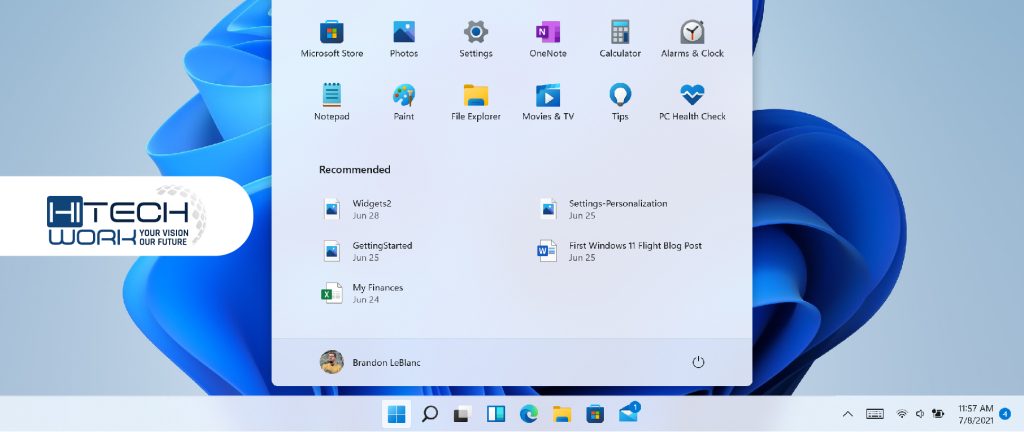
Task: Launch OneNote from Start menu
Action: 548,39
